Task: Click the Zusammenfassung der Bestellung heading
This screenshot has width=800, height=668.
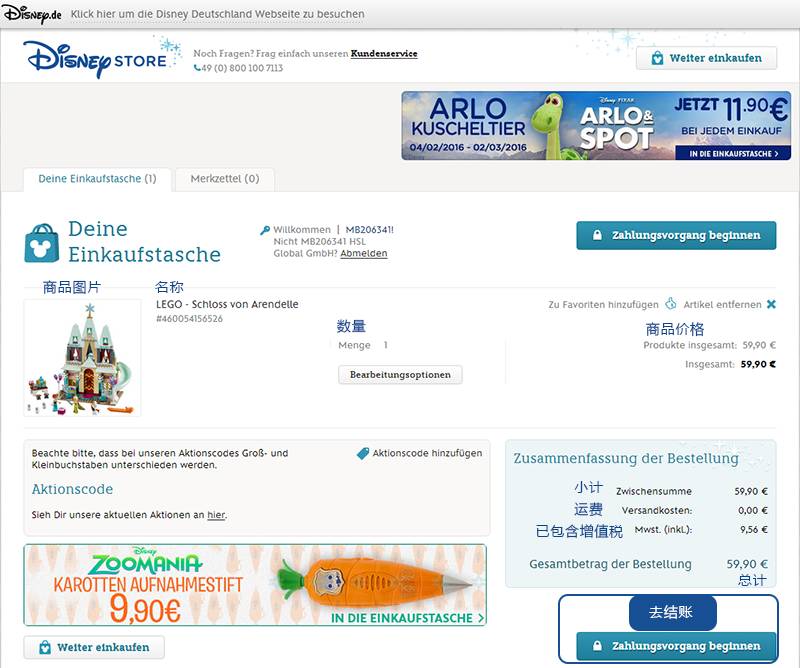Action: (626, 458)
